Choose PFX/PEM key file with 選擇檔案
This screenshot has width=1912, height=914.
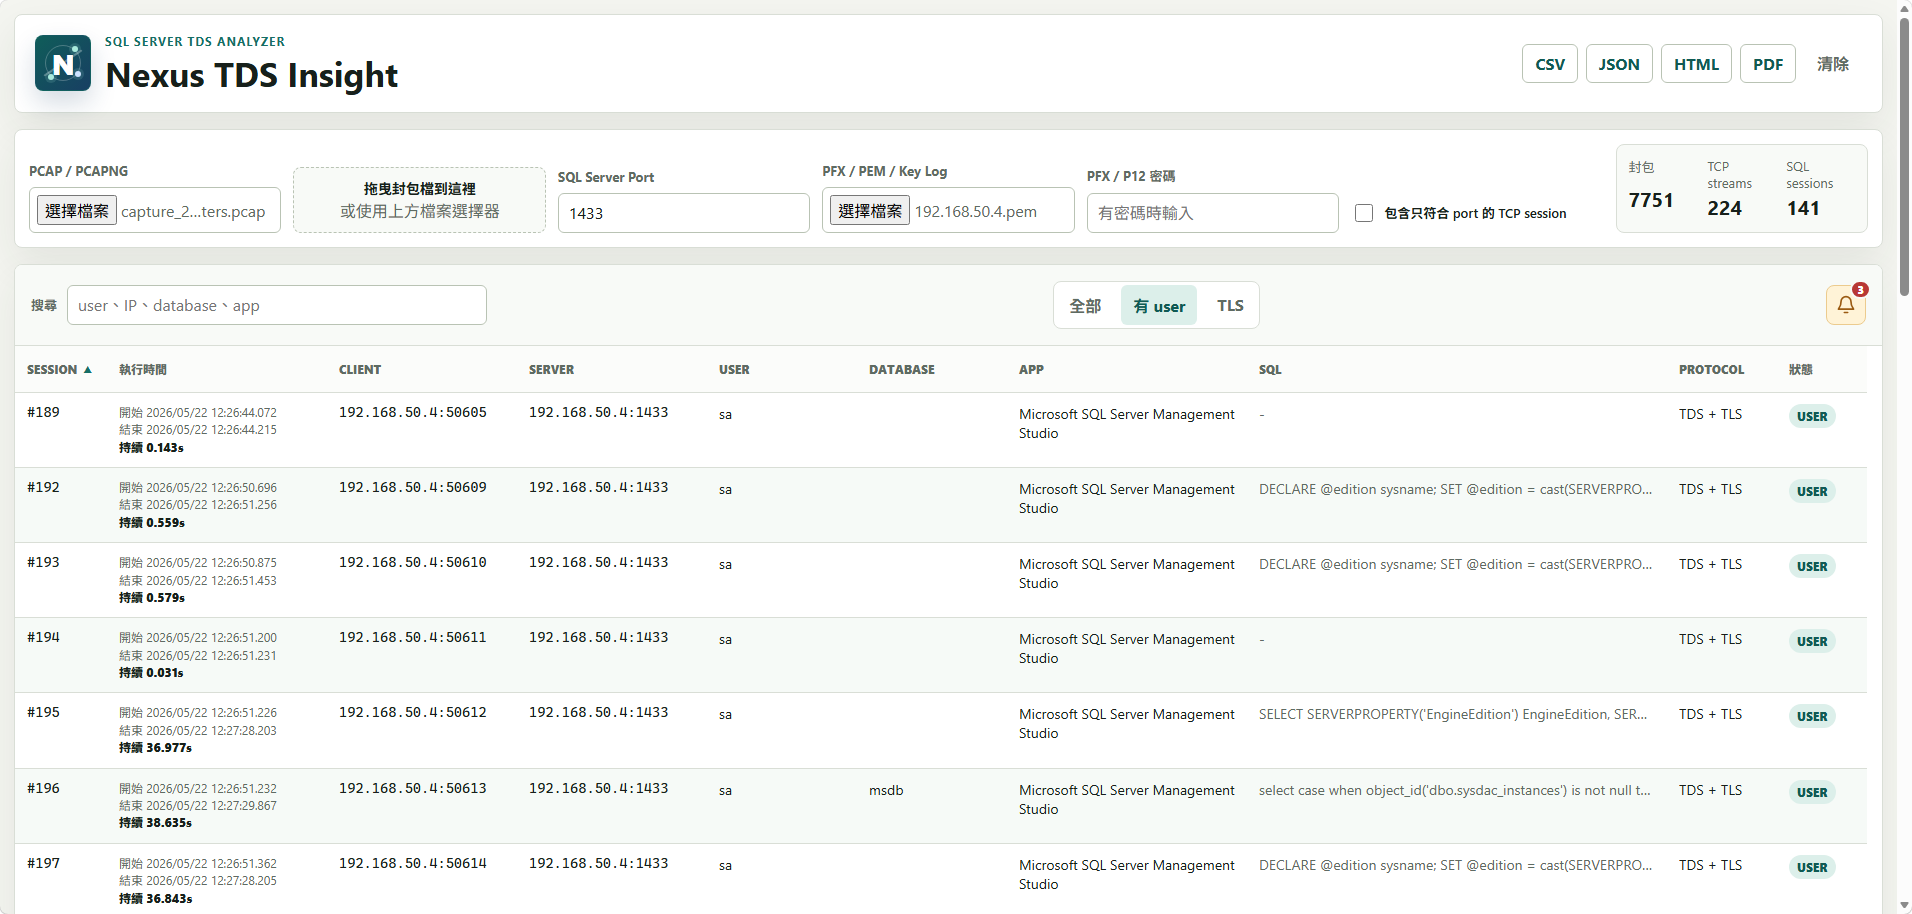coord(870,211)
